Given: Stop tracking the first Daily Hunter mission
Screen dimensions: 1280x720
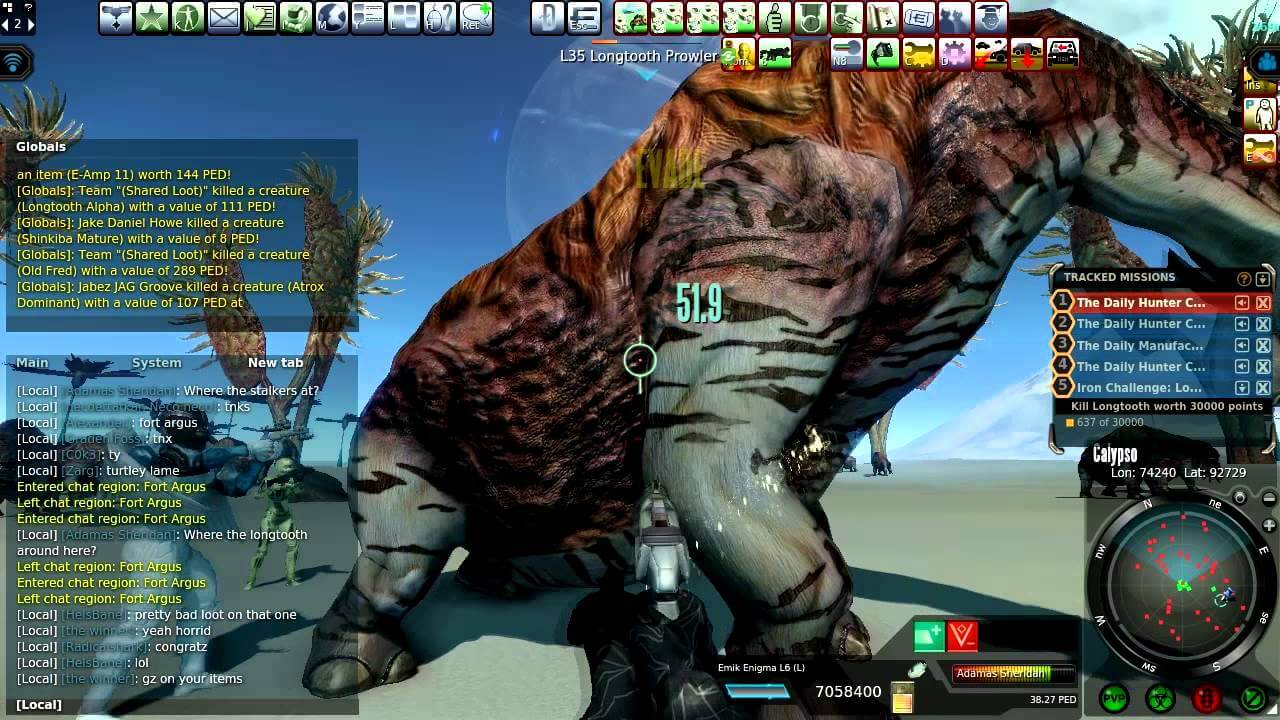Looking at the screenshot, I should point(1263,303).
